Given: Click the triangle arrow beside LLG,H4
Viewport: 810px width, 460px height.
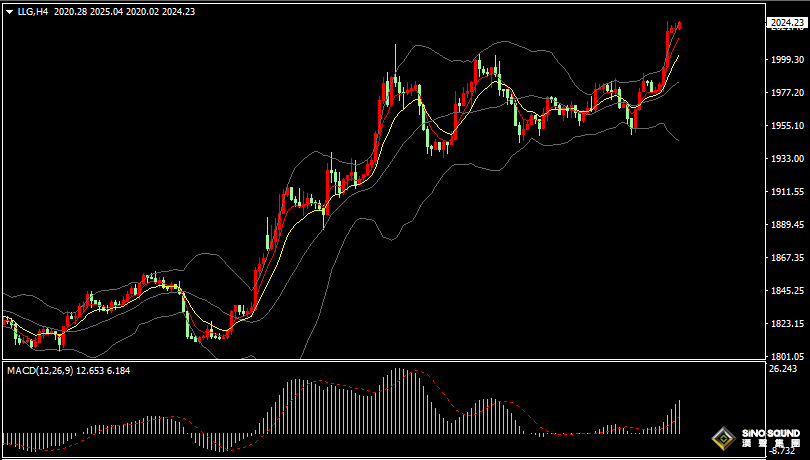Looking at the screenshot, I should click(9, 11).
